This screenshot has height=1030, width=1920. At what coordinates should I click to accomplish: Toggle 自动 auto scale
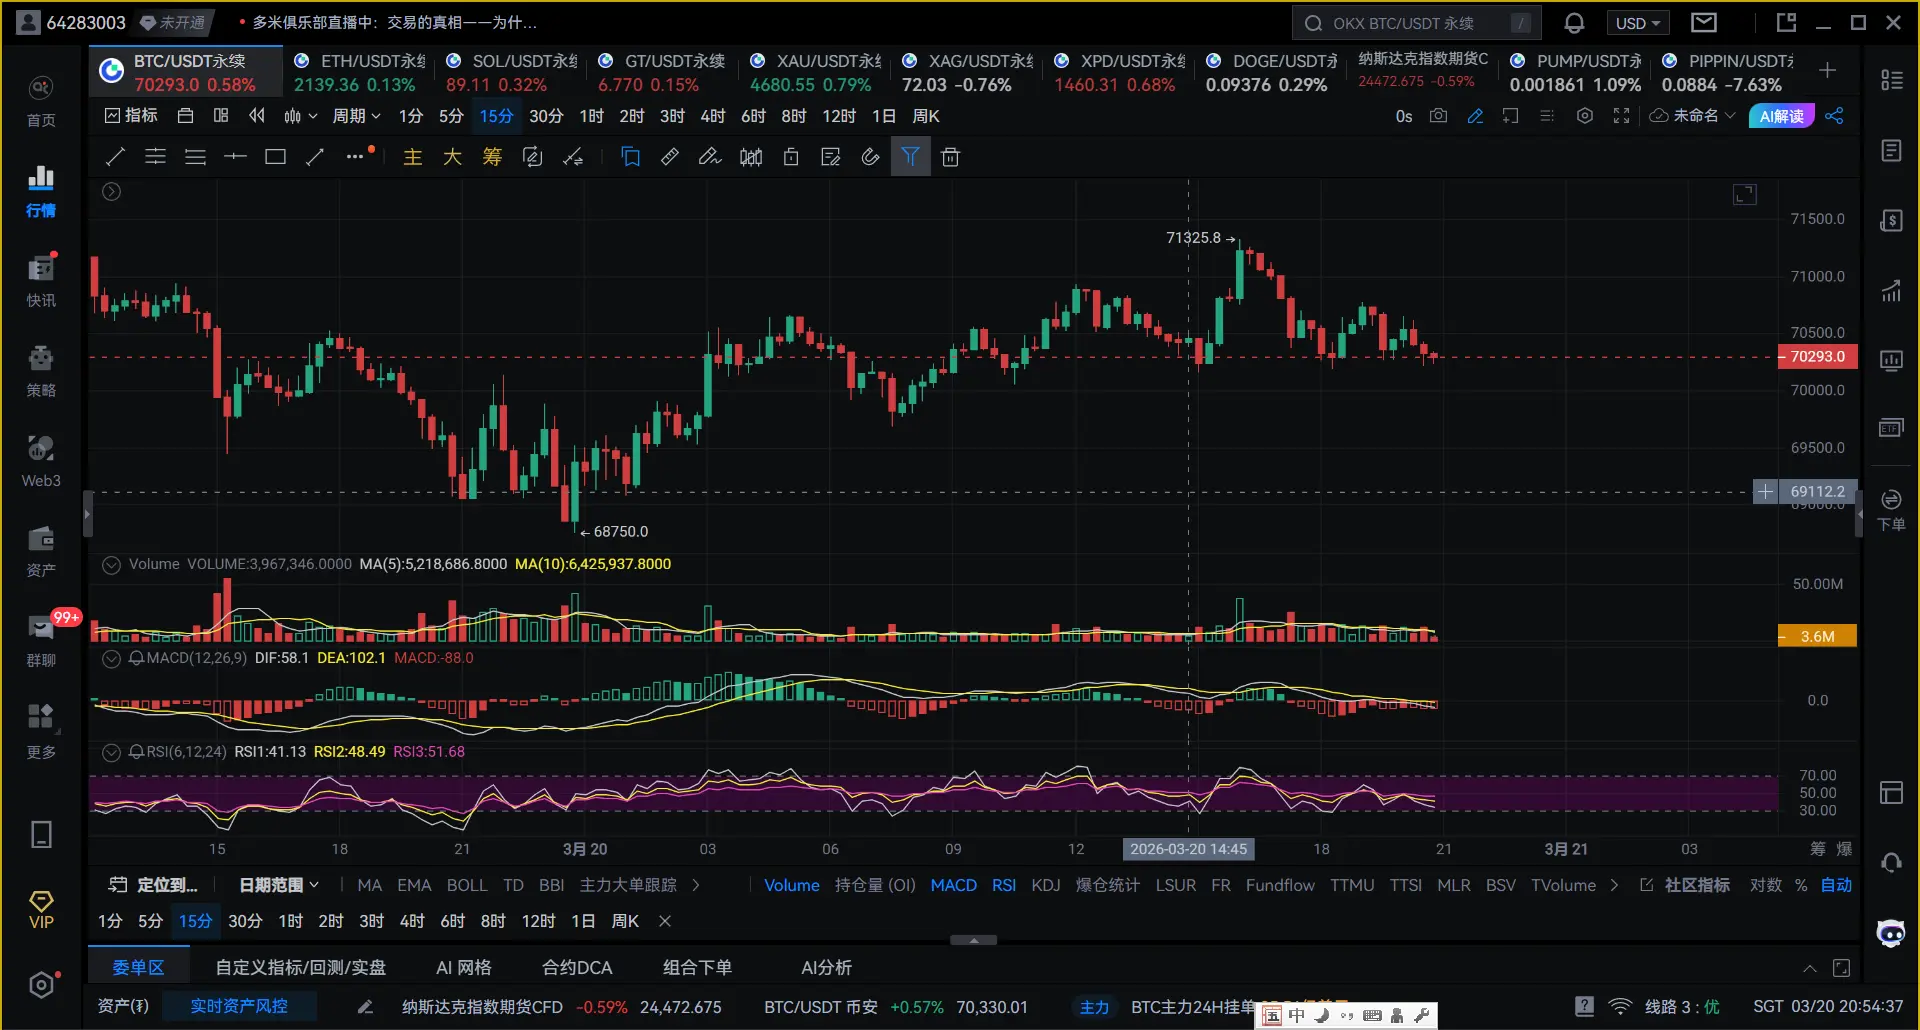[x=1836, y=885]
